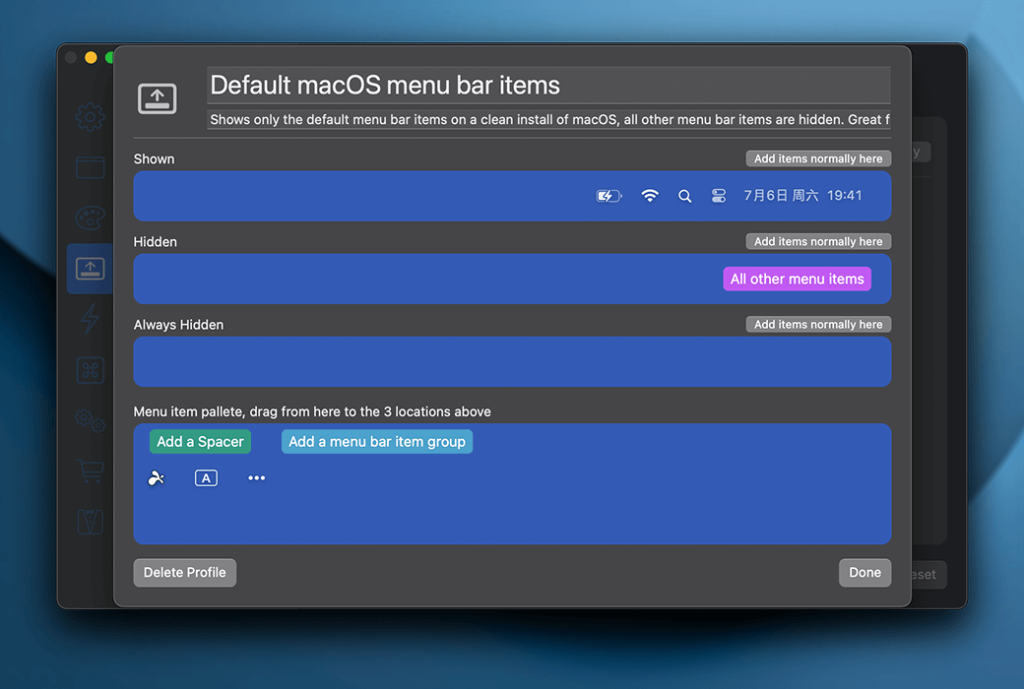Select the three-dots icon in the palette

(257, 478)
